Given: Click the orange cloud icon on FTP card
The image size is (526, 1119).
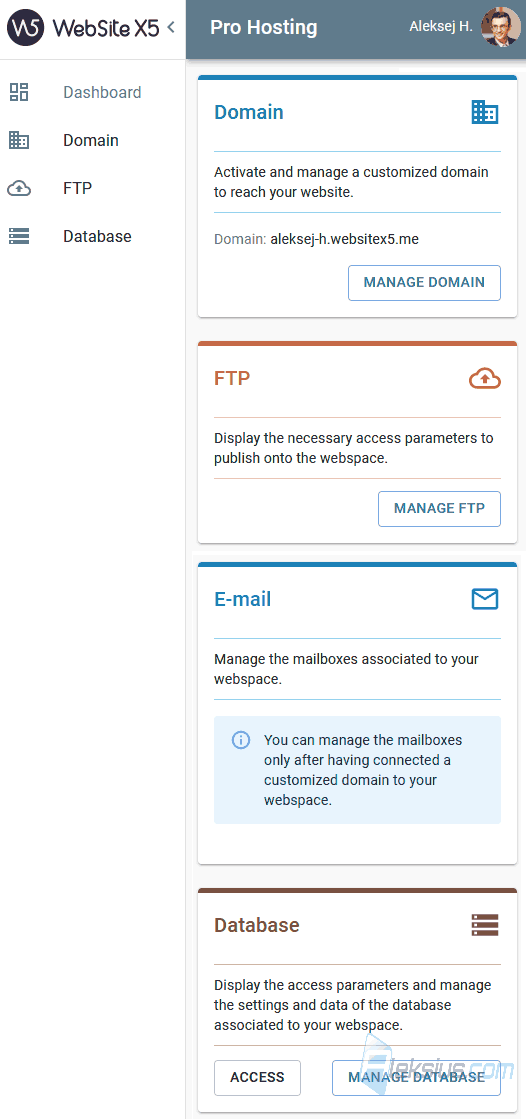Looking at the screenshot, I should [485, 378].
